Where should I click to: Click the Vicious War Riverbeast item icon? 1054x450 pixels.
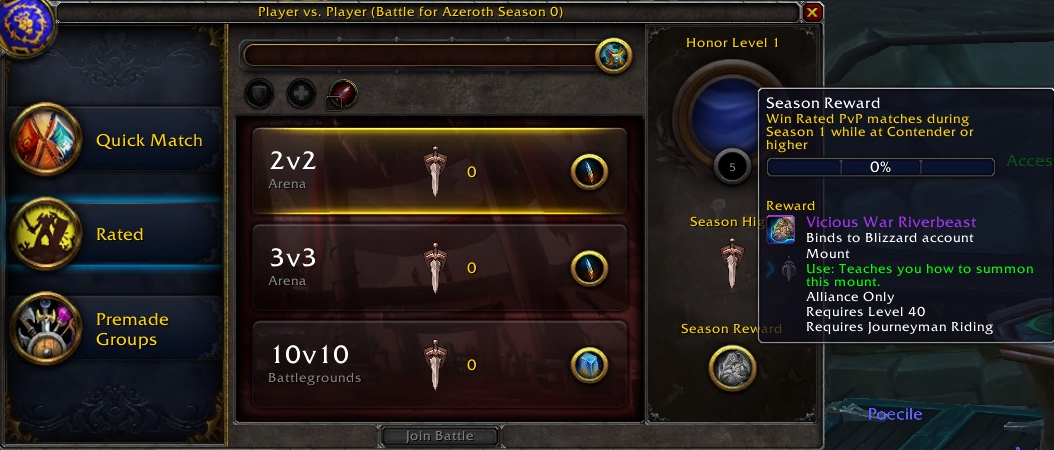point(781,230)
